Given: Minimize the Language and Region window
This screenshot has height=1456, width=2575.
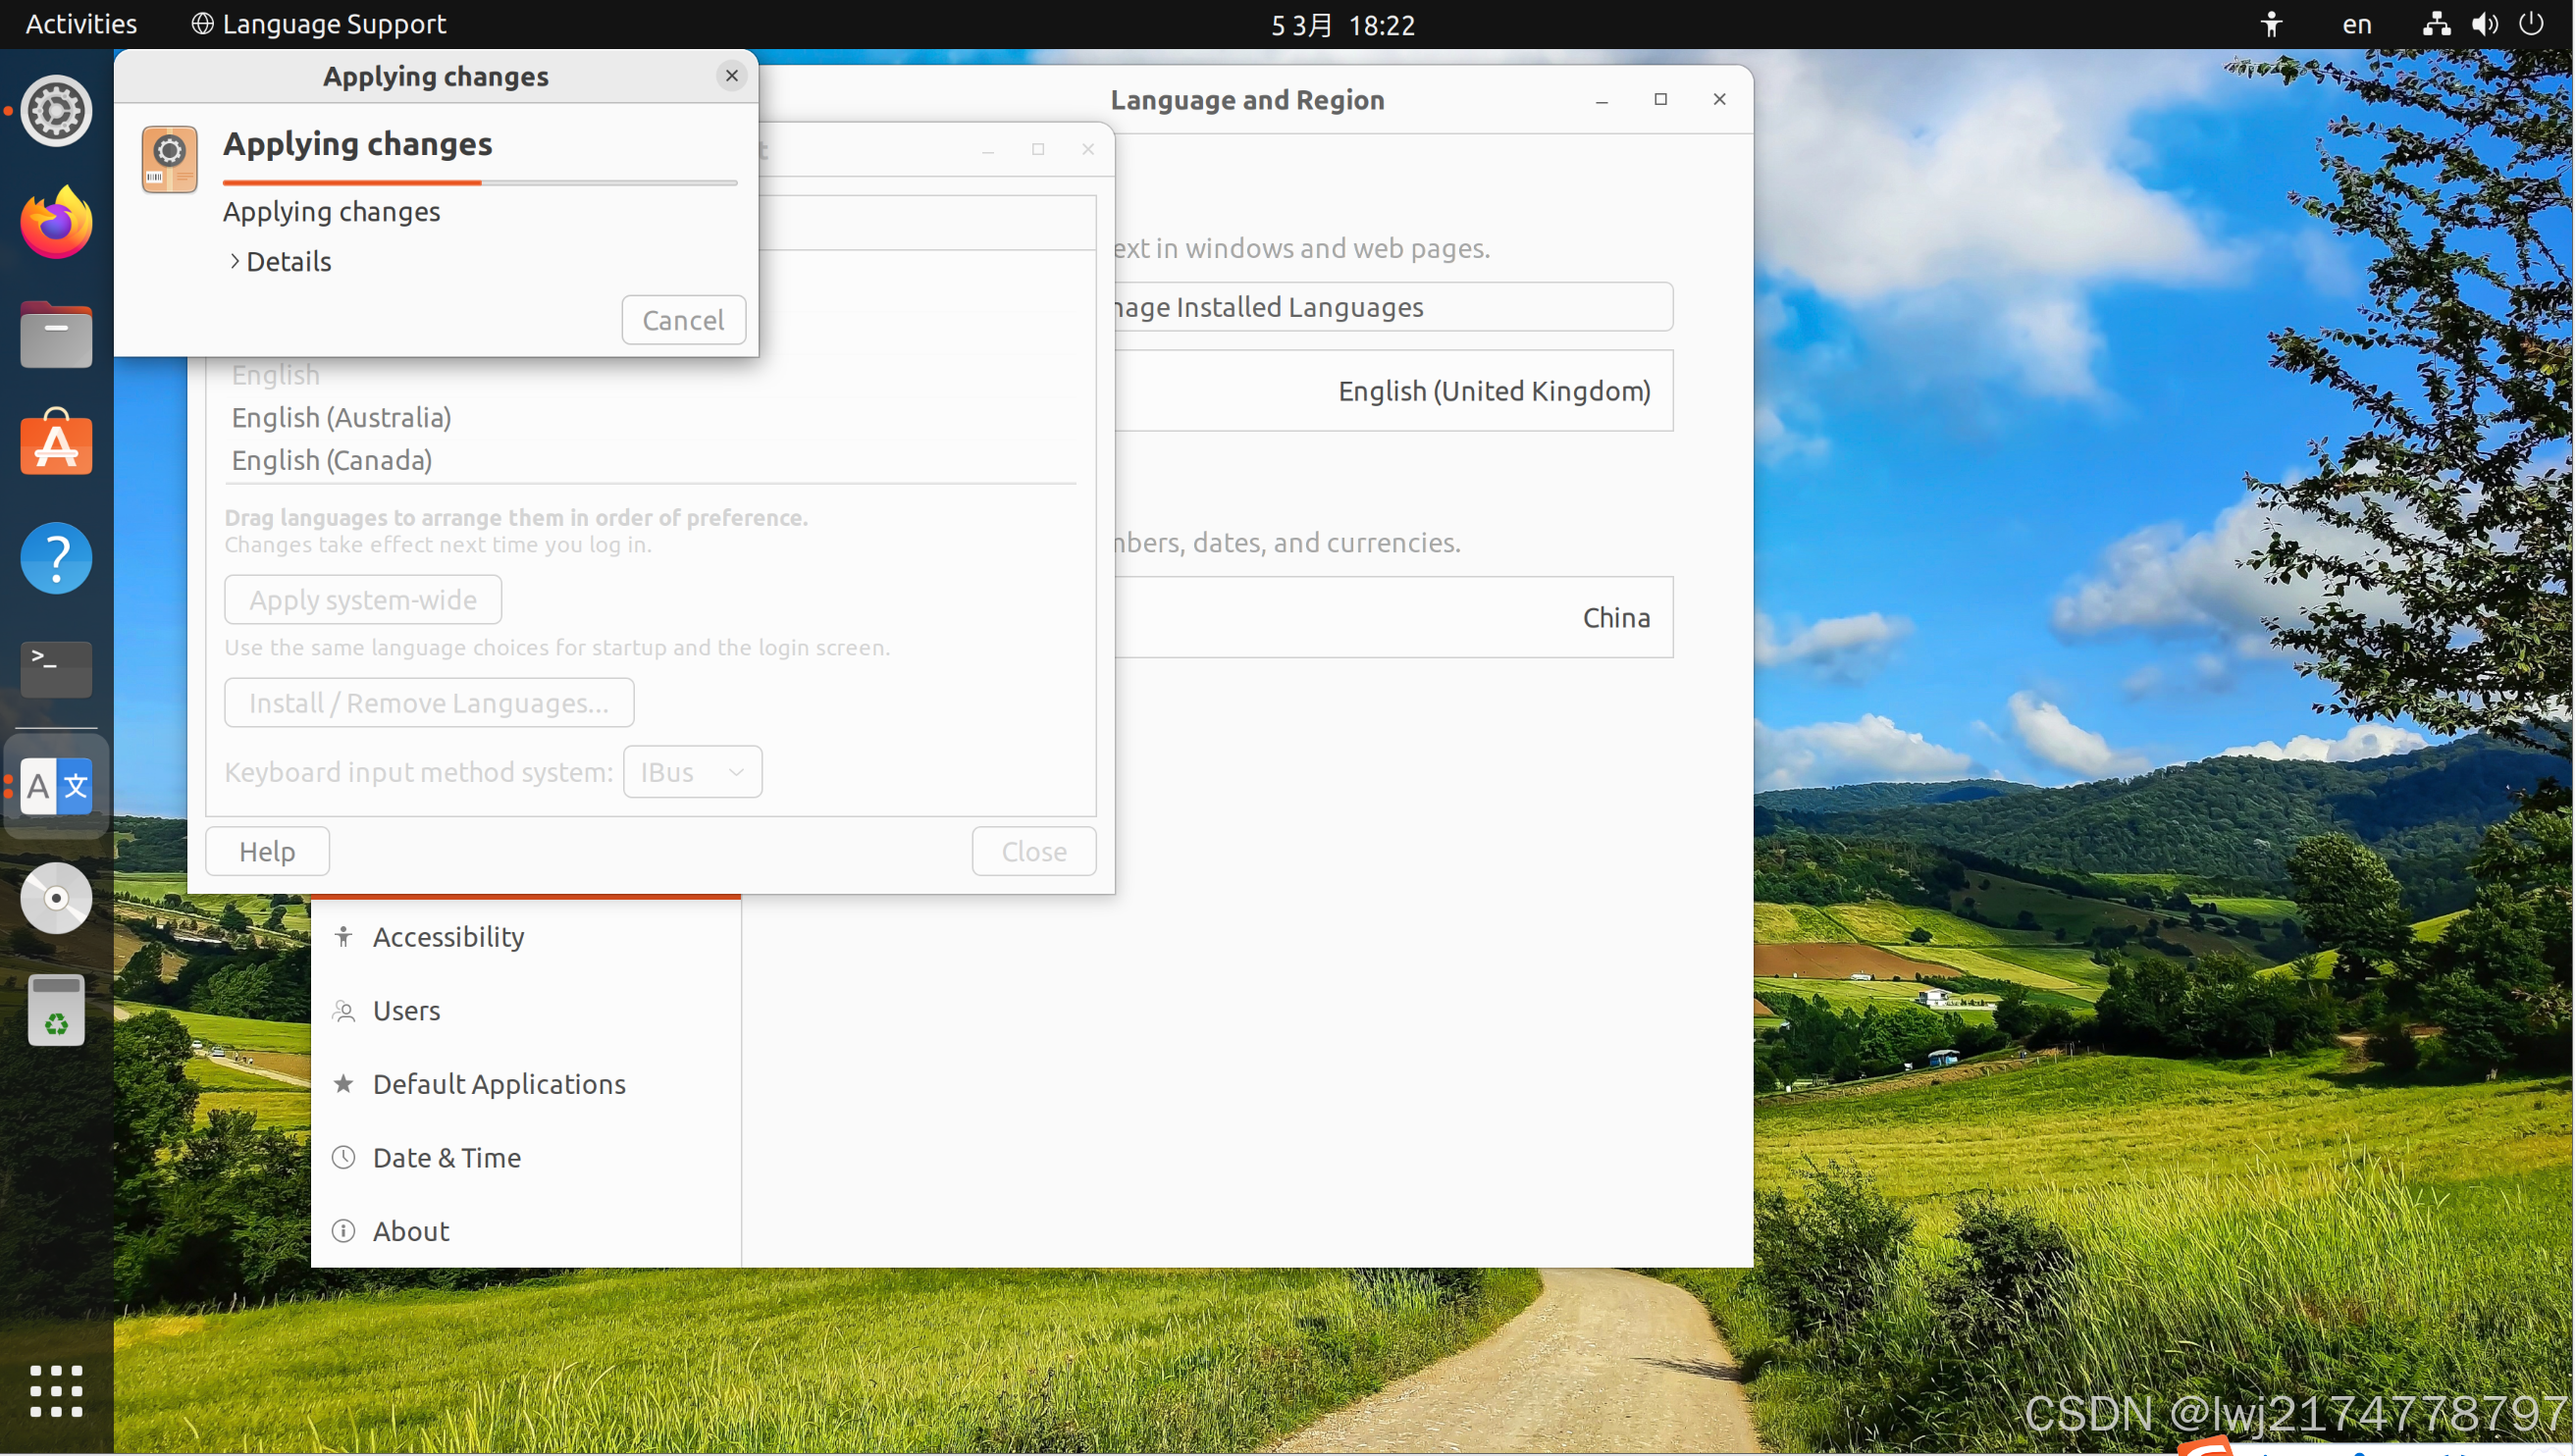Looking at the screenshot, I should click(1602, 99).
